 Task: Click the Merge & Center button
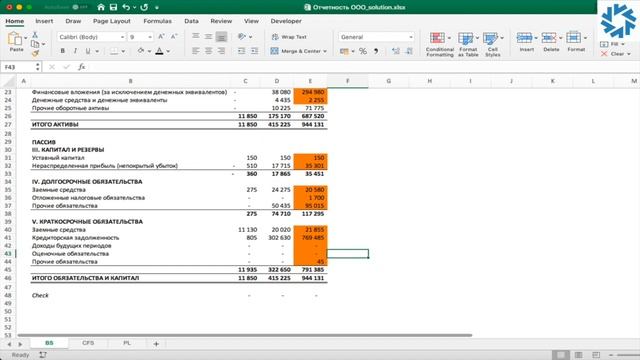tap(296, 51)
